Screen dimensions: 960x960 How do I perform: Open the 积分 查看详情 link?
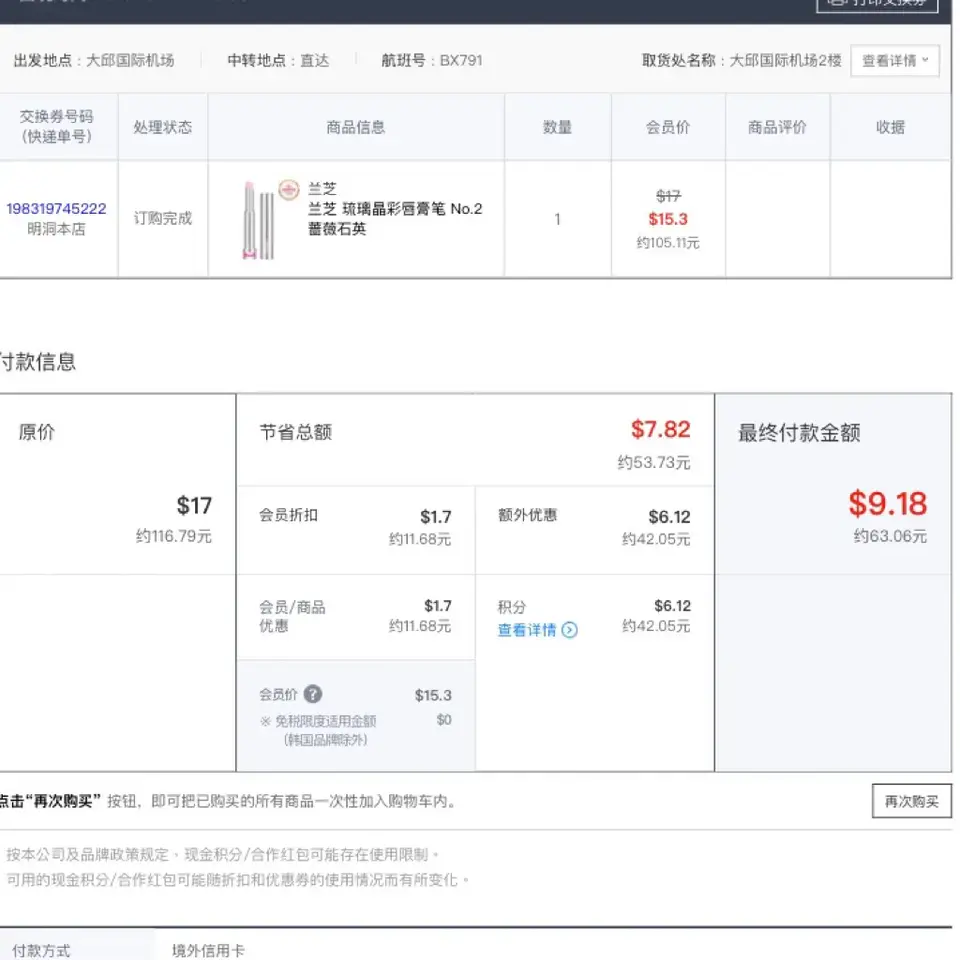(527, 630)
